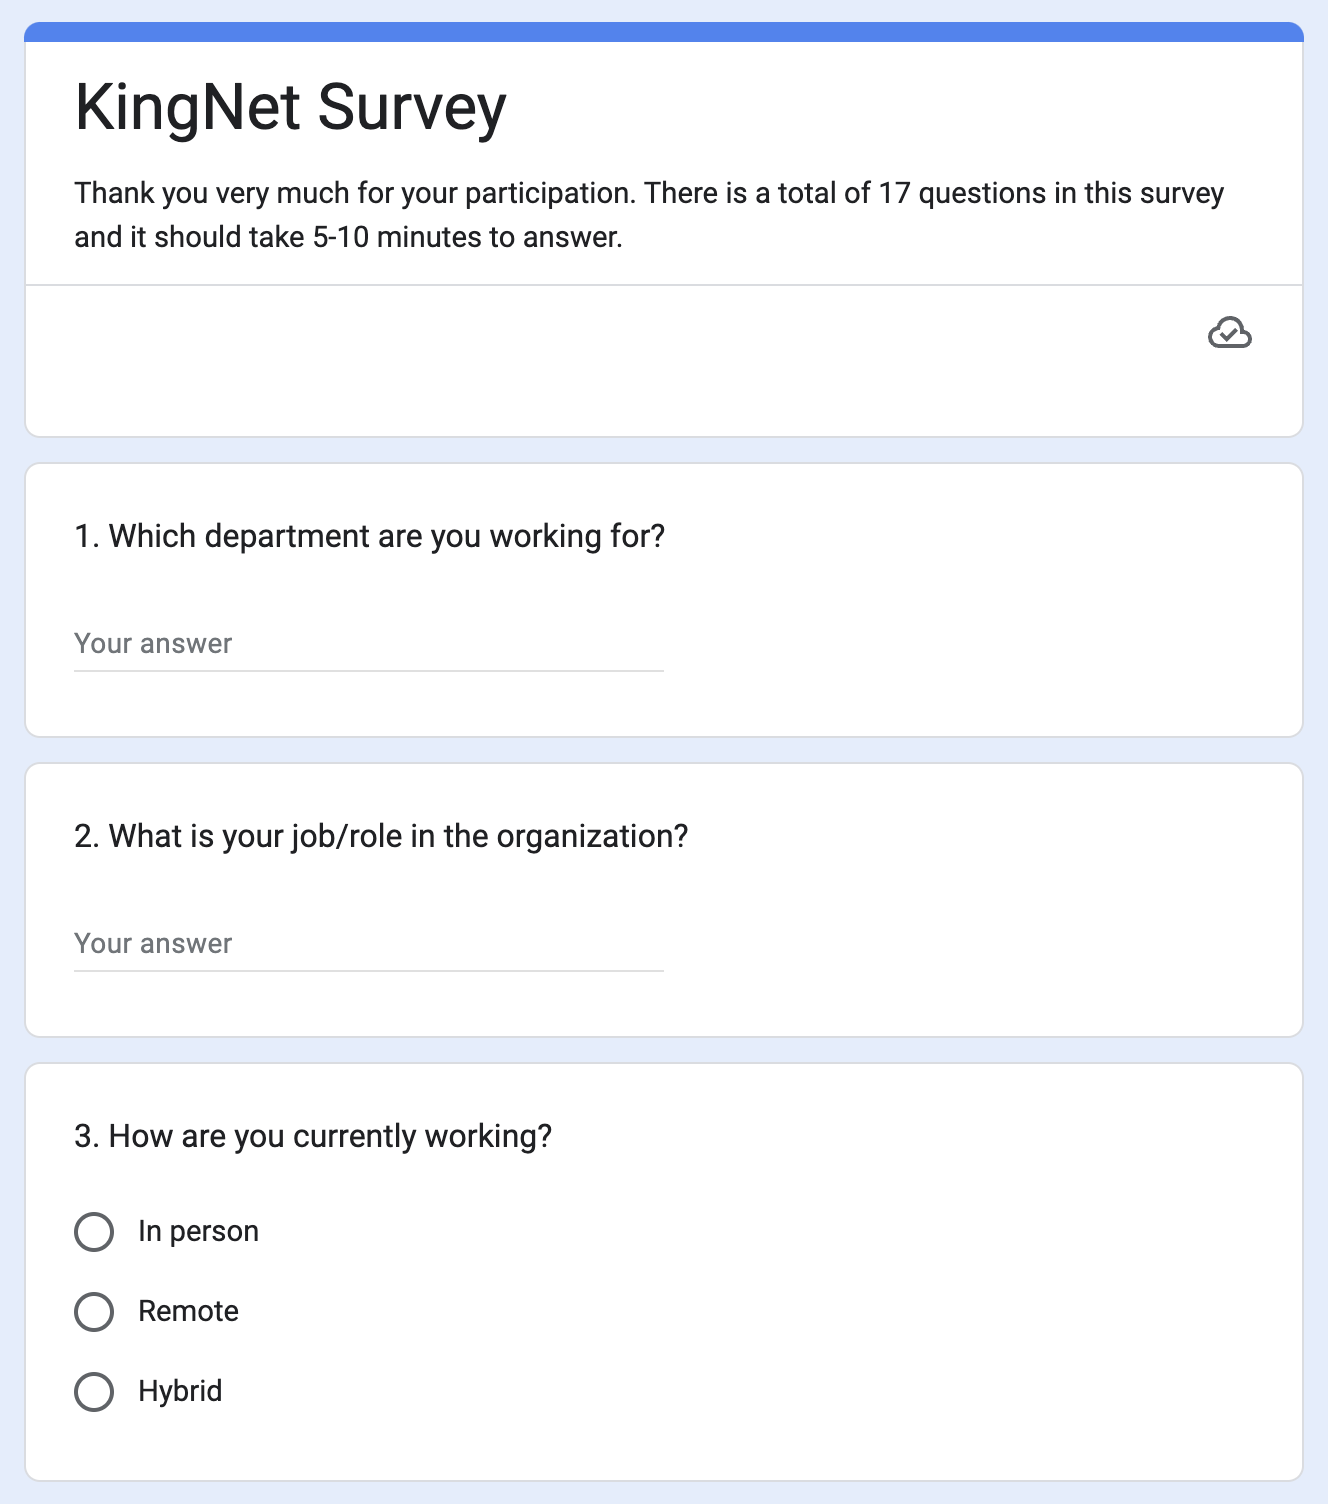Click question 2 about your job role
Viewport: 1328px width, 1504px height.
(x=381, y=836)
